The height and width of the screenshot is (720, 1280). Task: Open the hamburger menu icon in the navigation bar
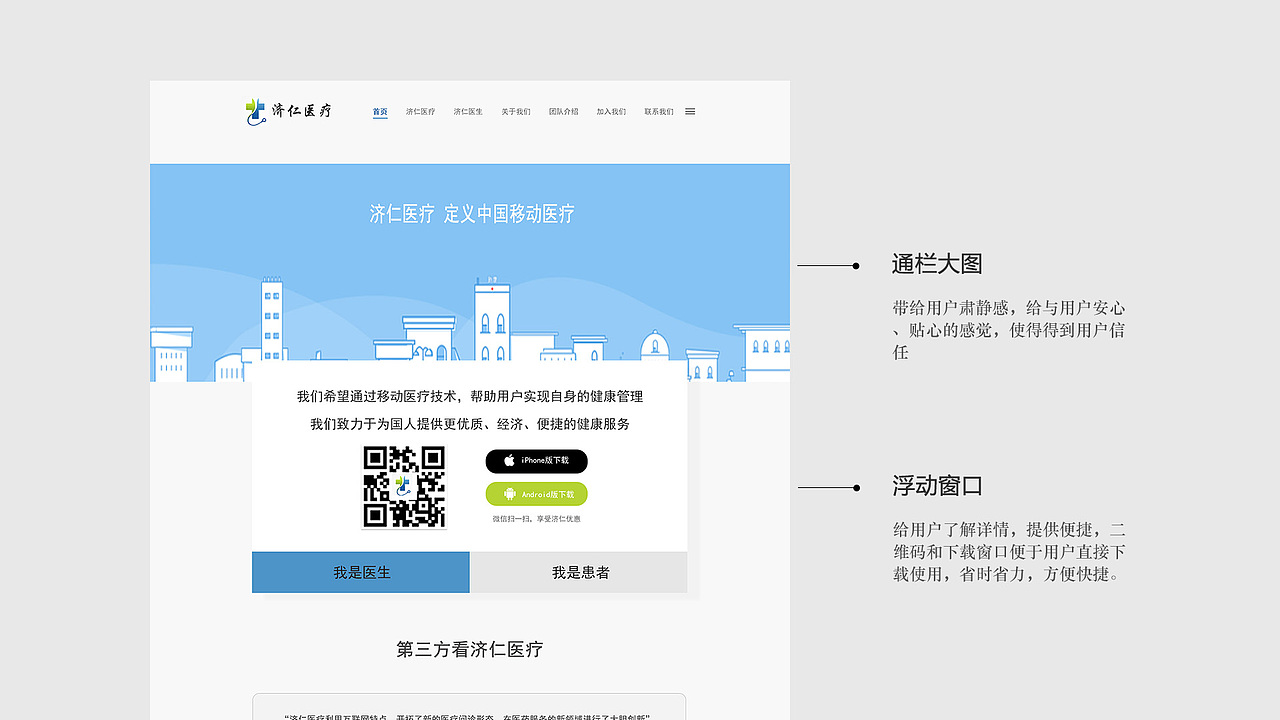point(690,111)
